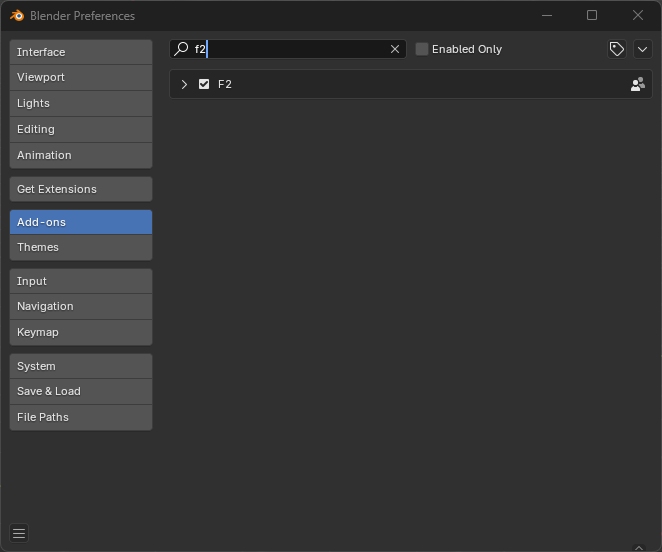Toggle the Enabled Only checkbox

(422, 49)
